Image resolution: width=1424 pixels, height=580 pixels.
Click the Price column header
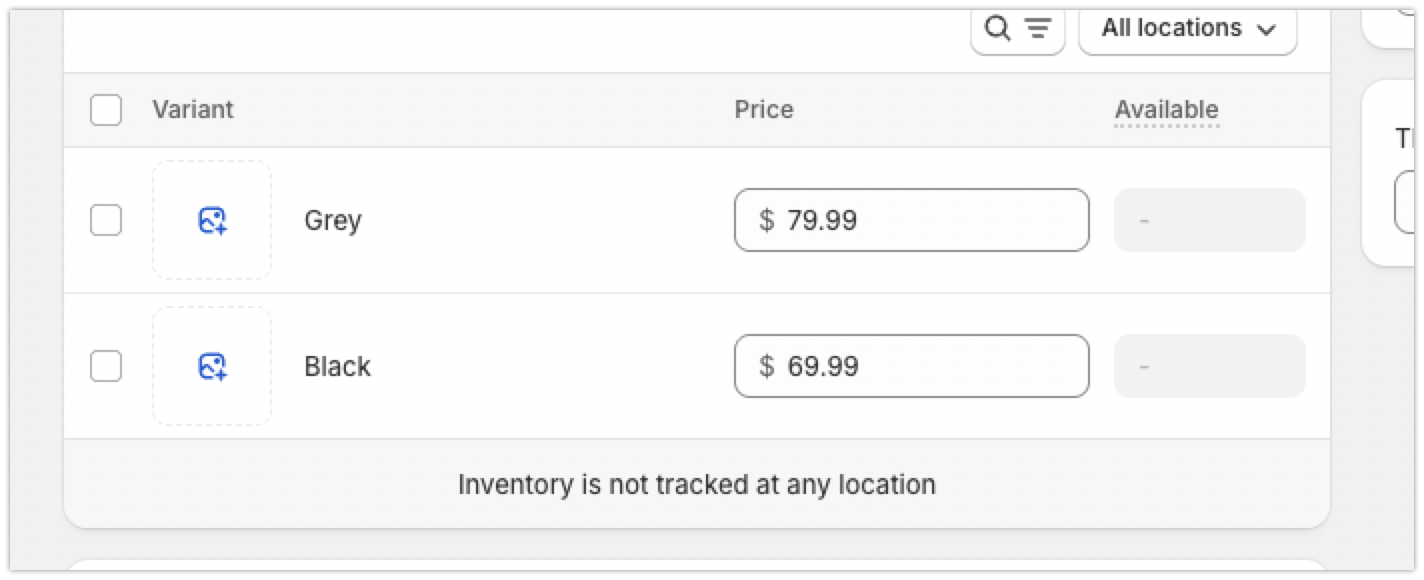tap(764, 110)
